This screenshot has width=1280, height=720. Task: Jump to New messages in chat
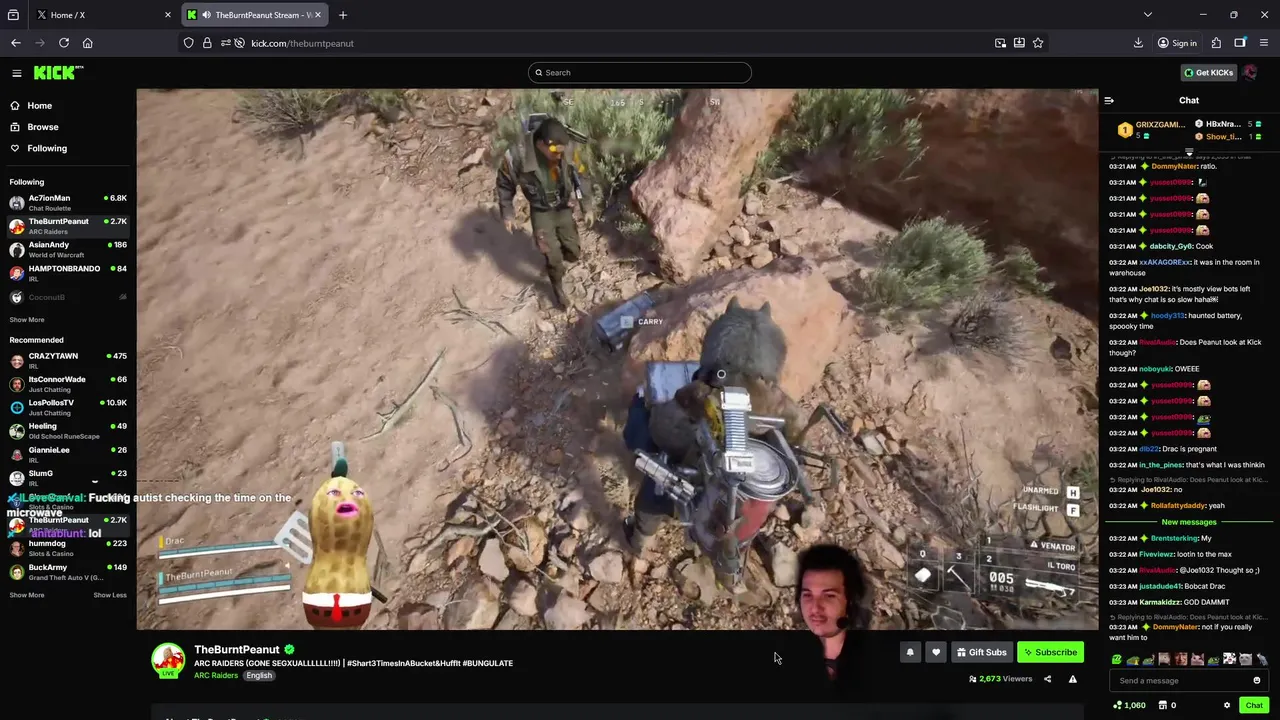[1189, 522]
